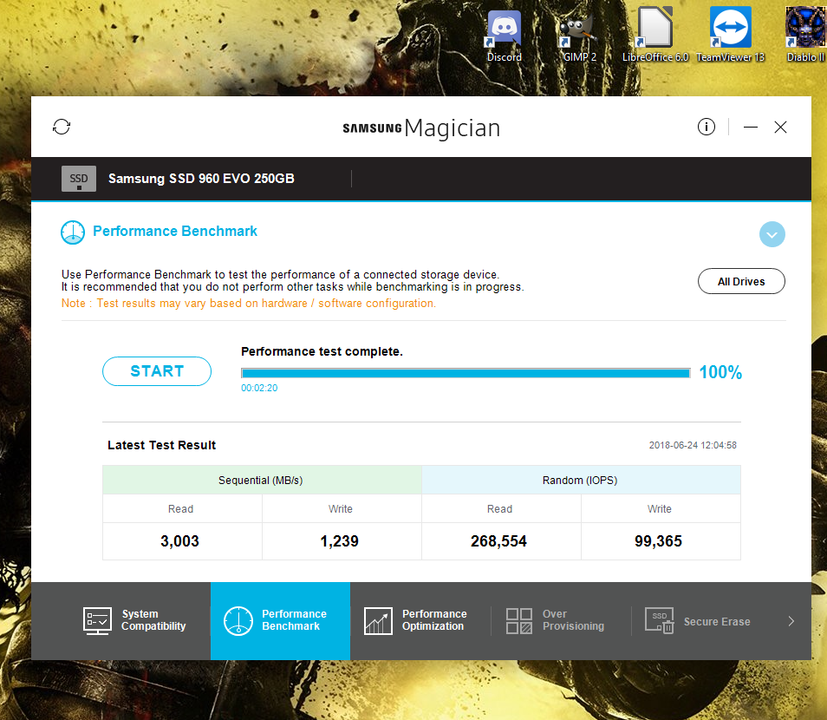Select sequential read value 3,003

coord(180,541)
